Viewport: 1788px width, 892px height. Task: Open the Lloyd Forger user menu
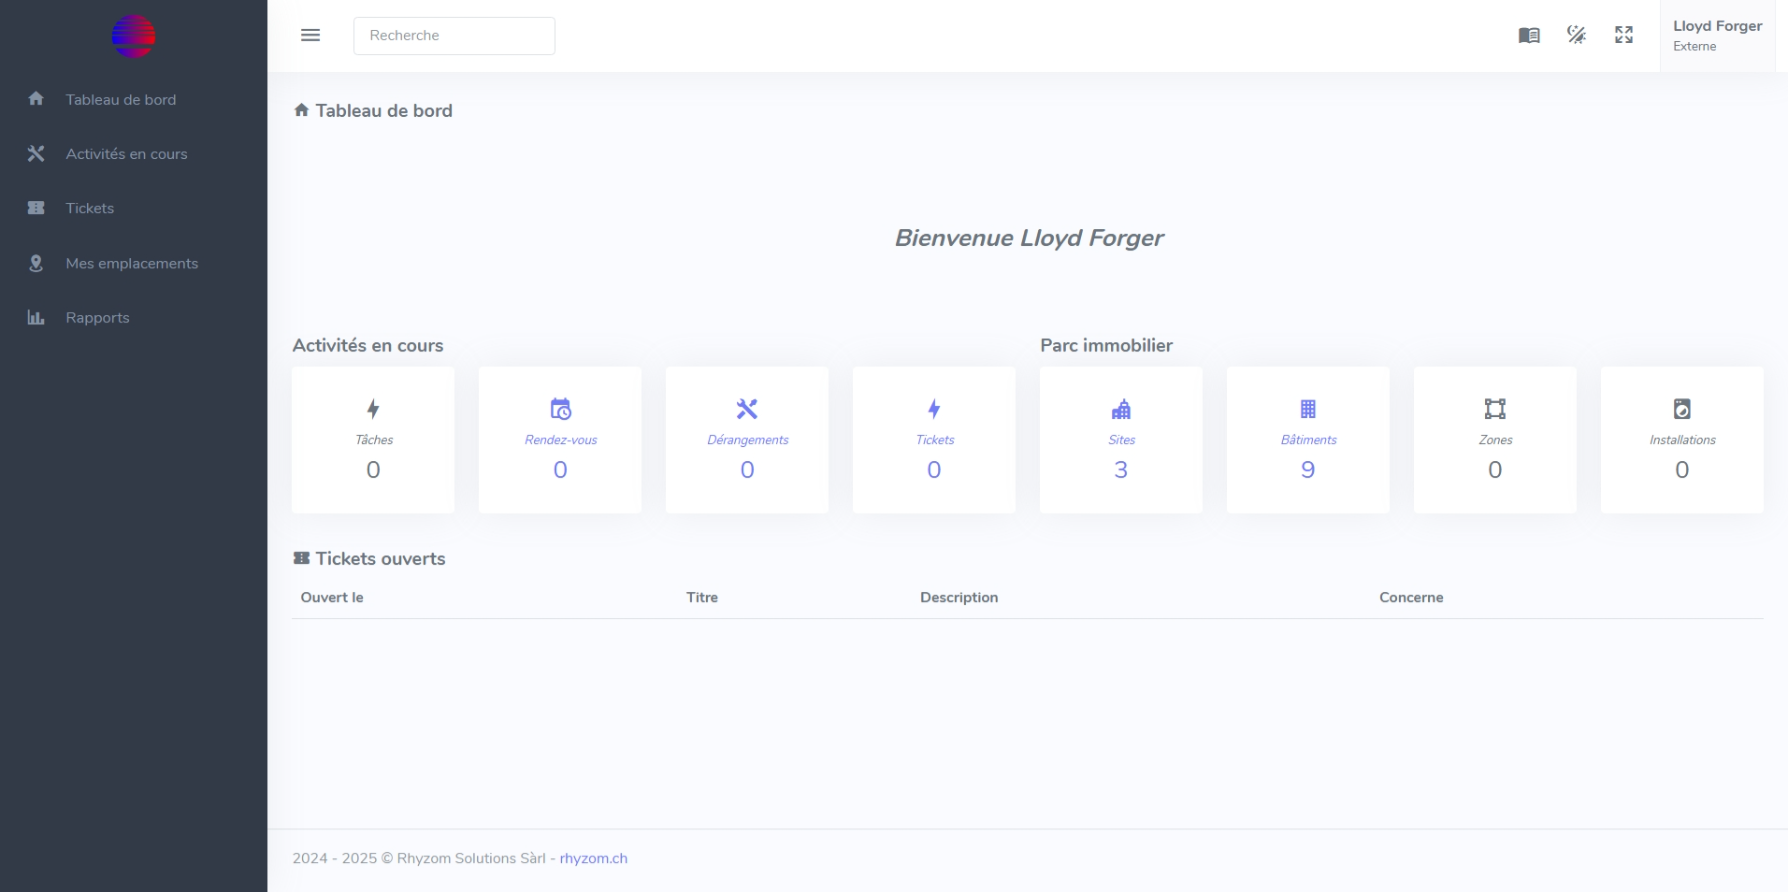pyautogui.click(x=1716, y=35)
